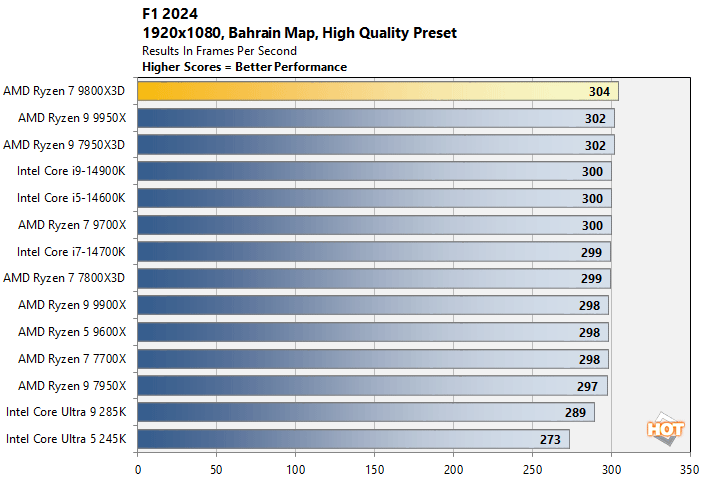Select the 'AMD Ryzen 7 7700X' label

click(x=72, y=359)
